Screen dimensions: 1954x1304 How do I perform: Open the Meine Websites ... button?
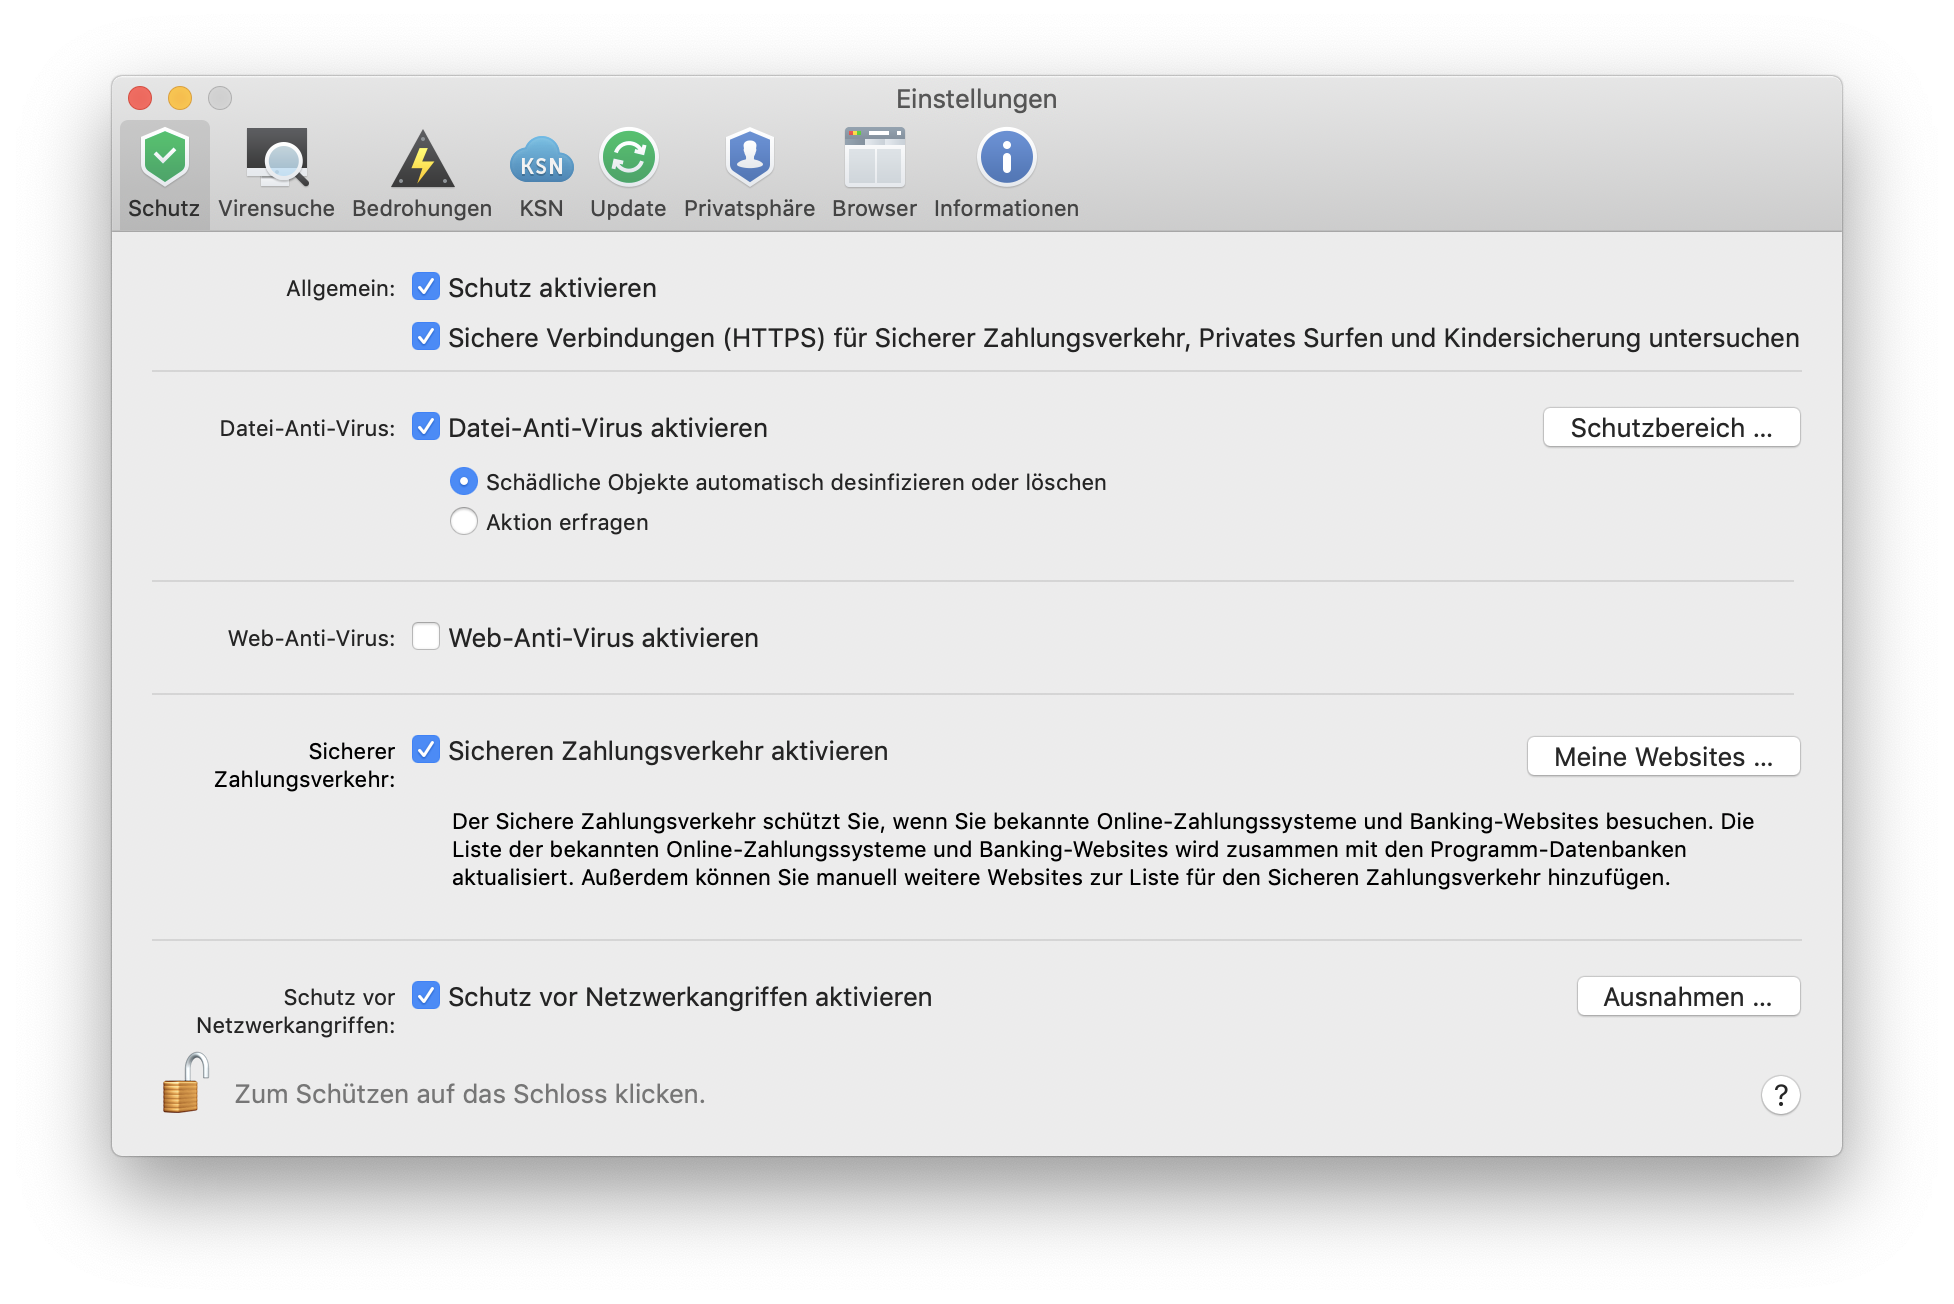point(1663,757)
